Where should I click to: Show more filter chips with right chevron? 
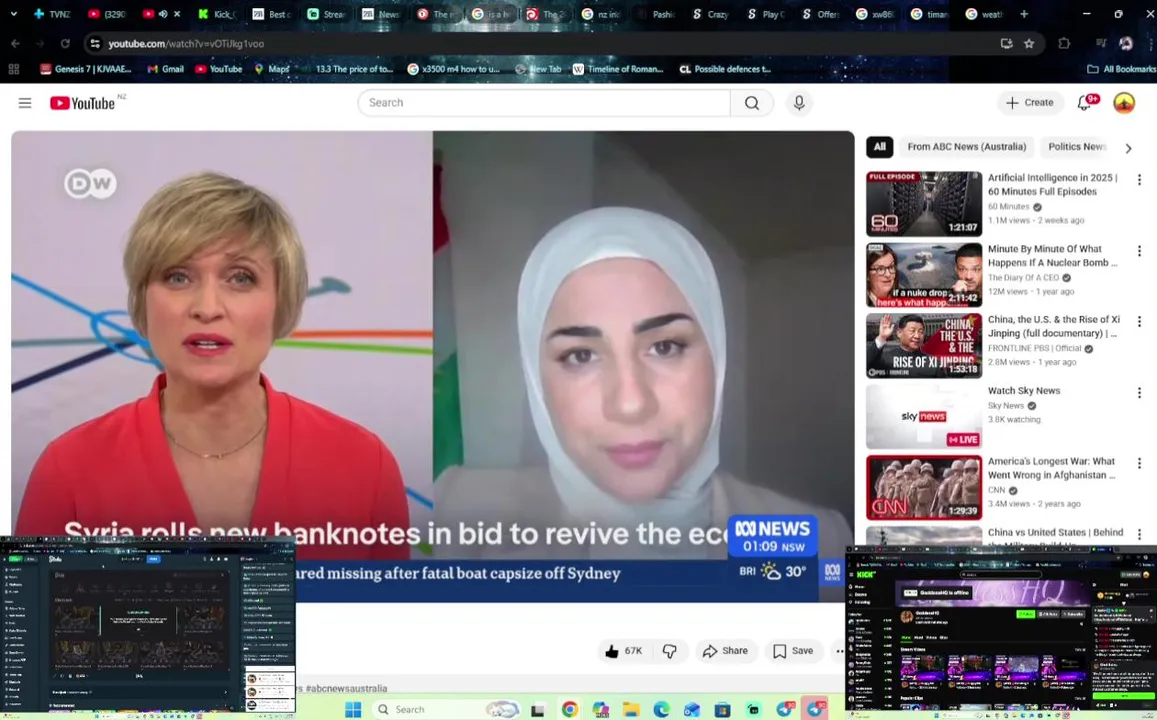point(1128,148)
